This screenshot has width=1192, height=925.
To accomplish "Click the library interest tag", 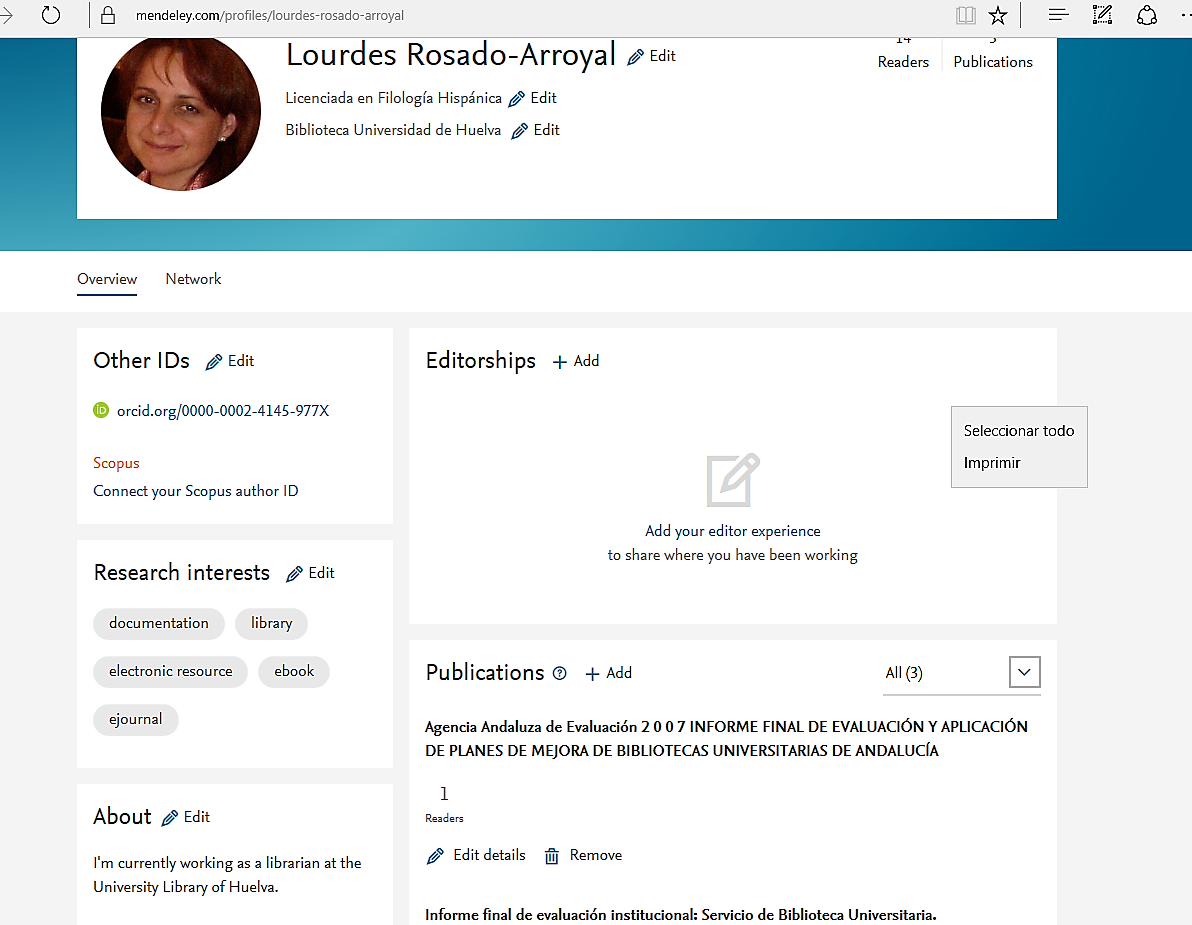I will 271,623.
